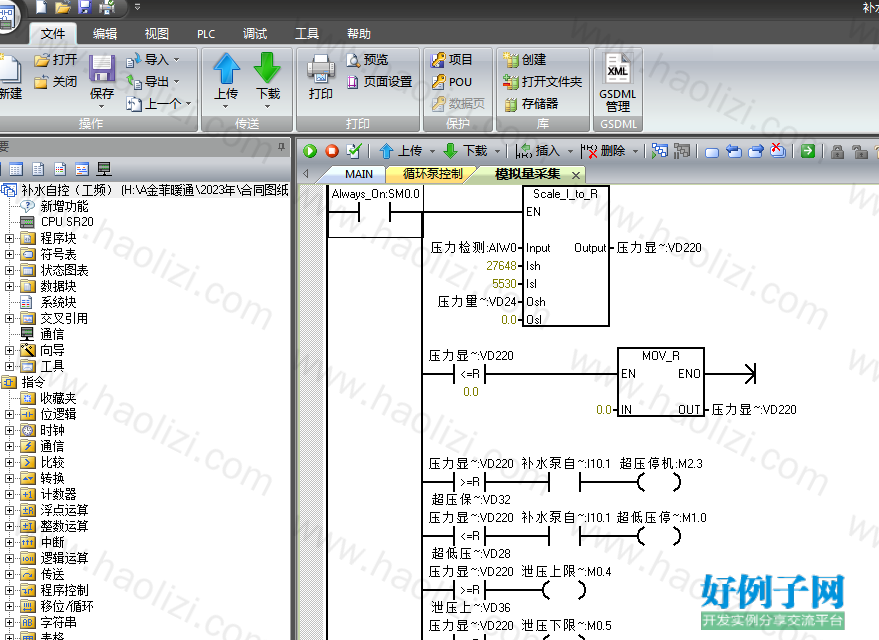Expand the 数据块 tree node

pyautogui.click(x=10, y=286)
